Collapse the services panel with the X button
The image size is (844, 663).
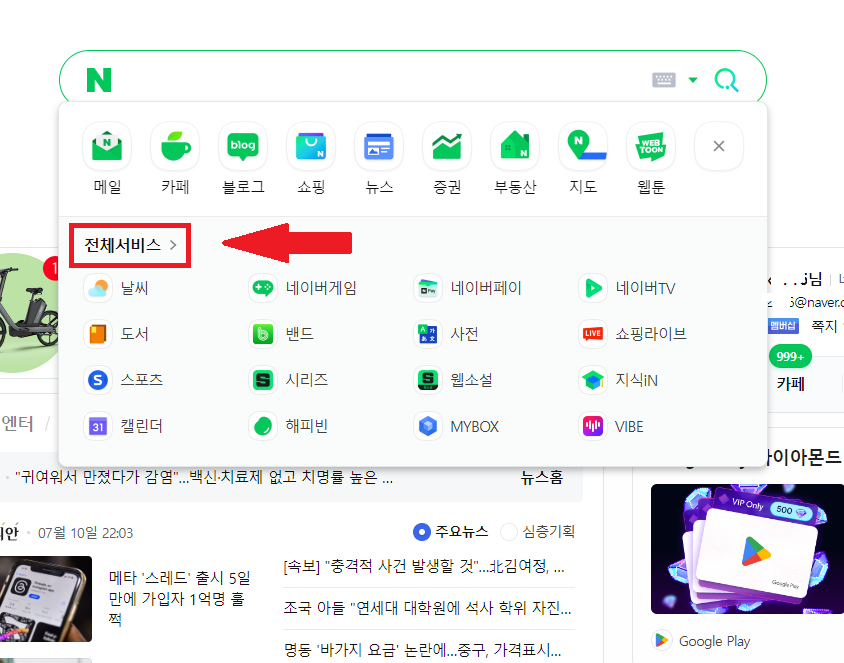tap(718, 146)
